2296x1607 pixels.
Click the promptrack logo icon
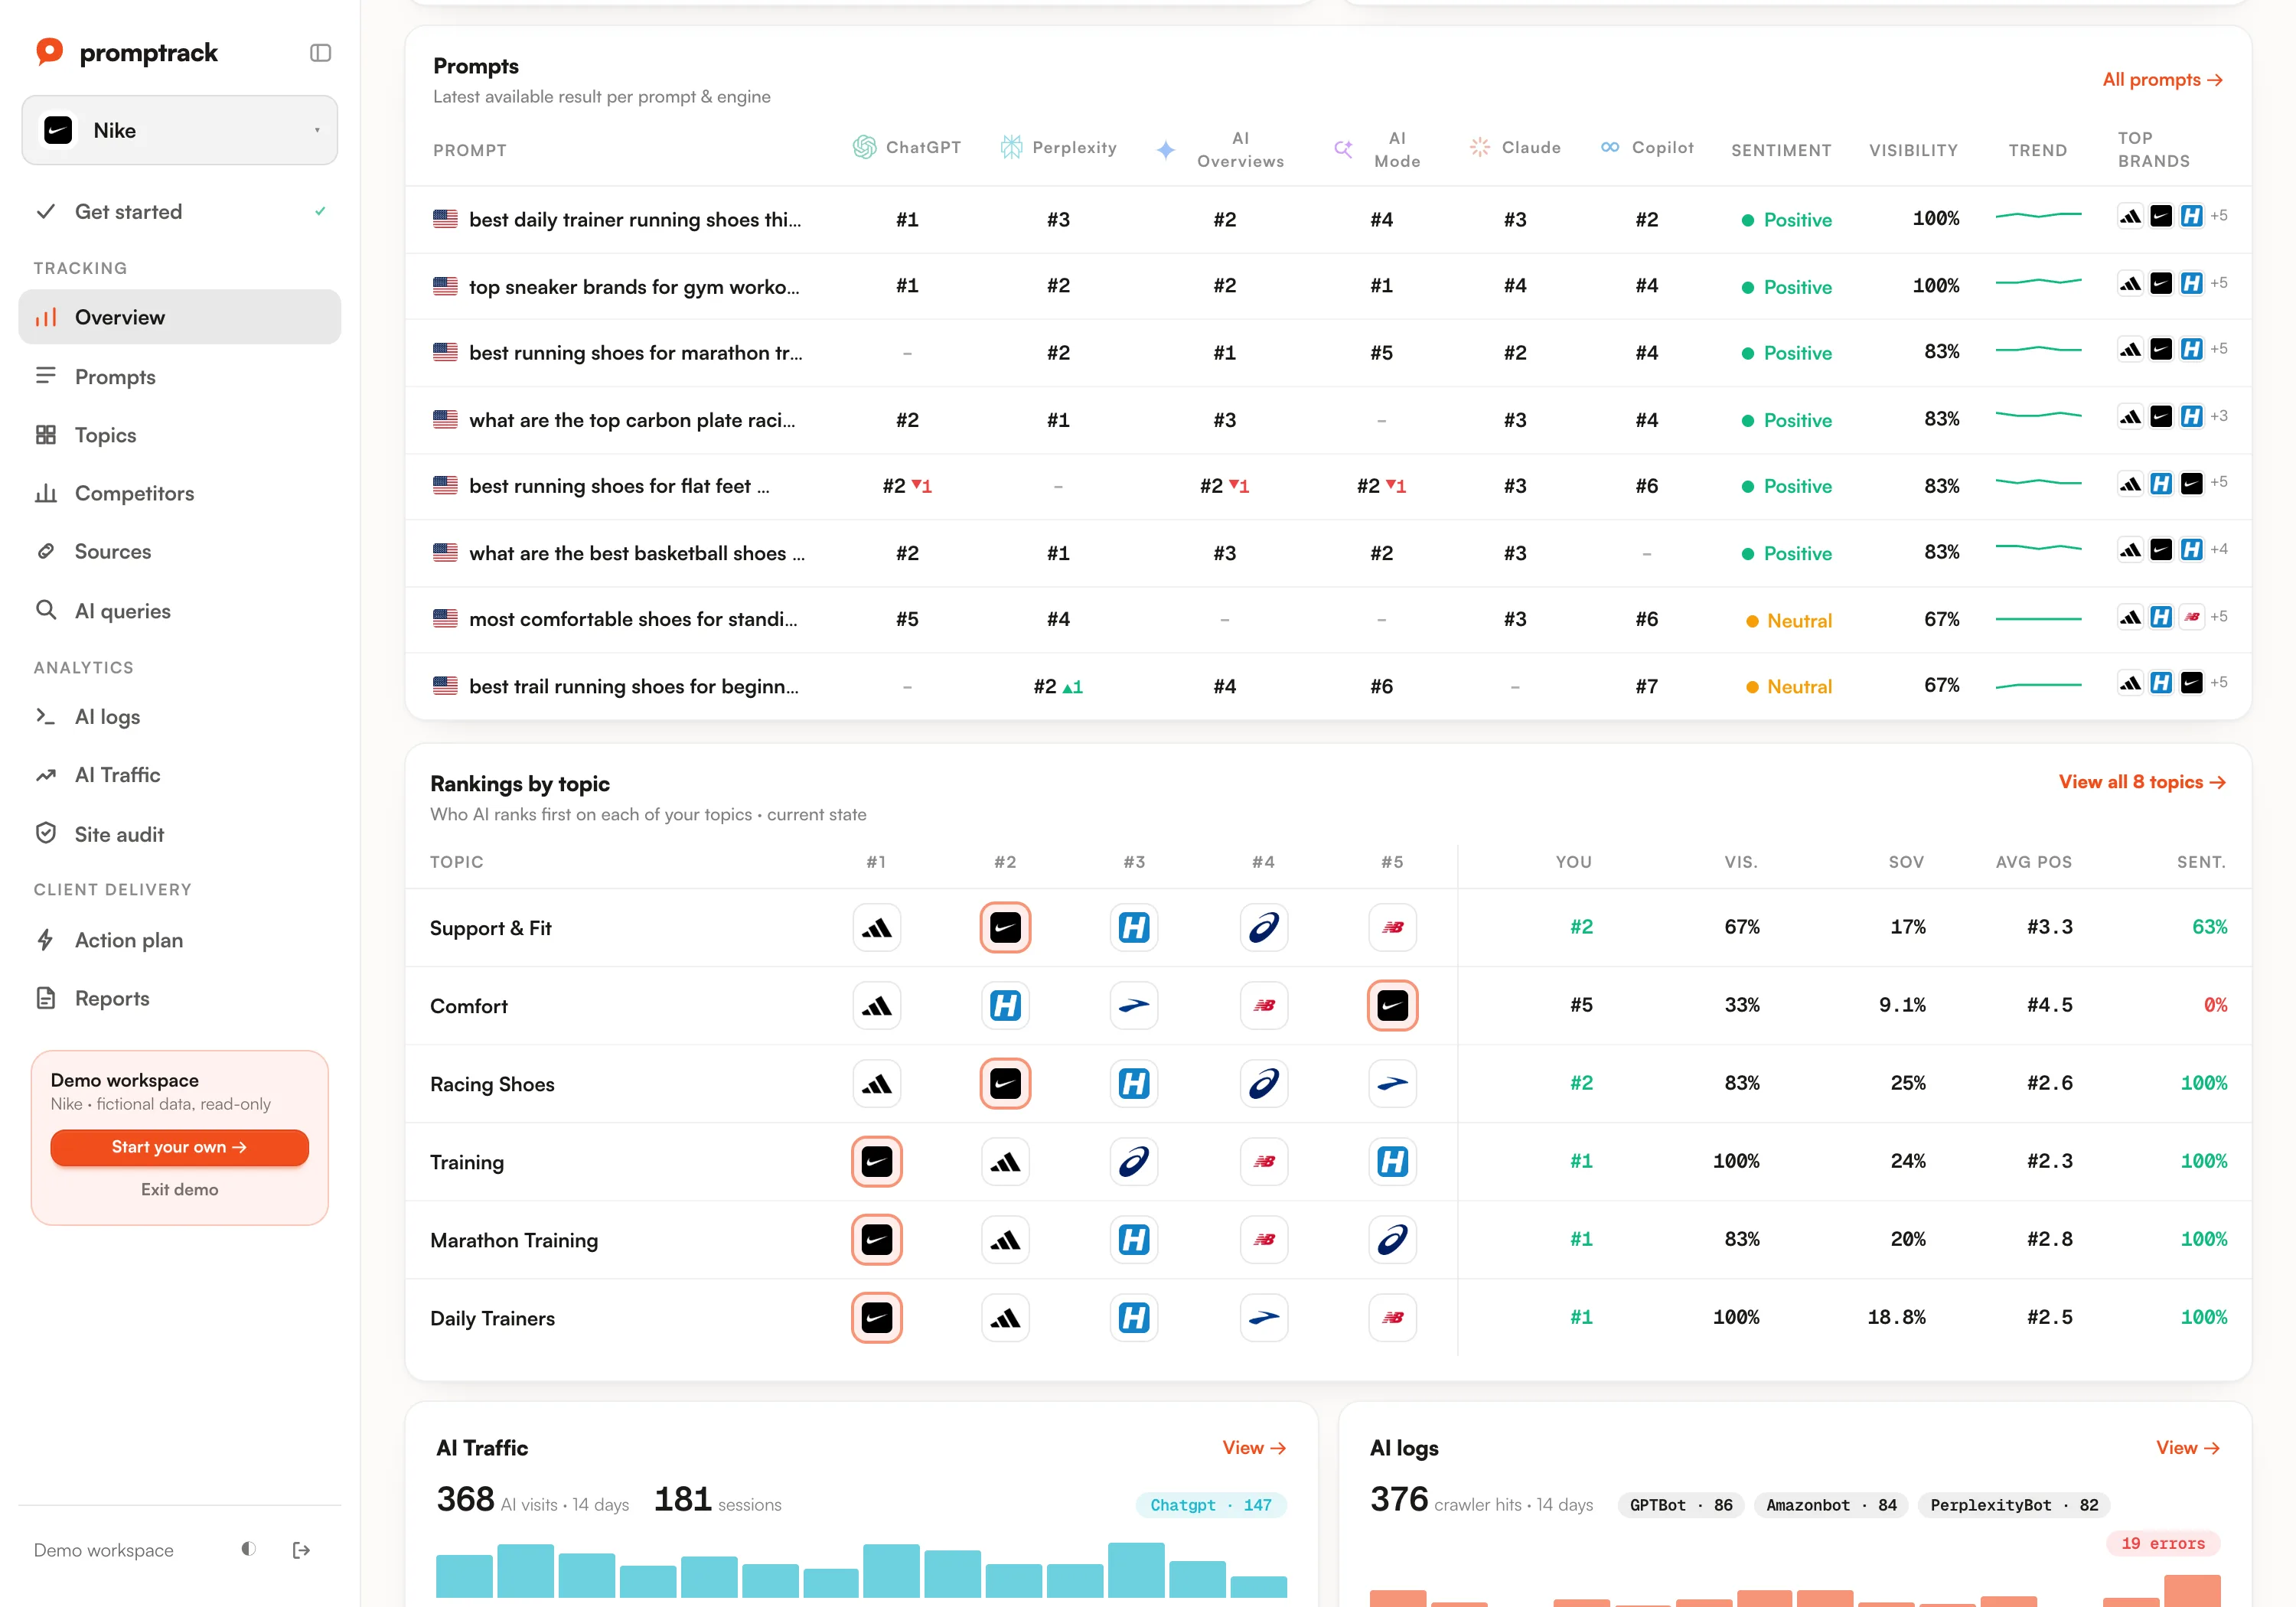coord(49,52)
